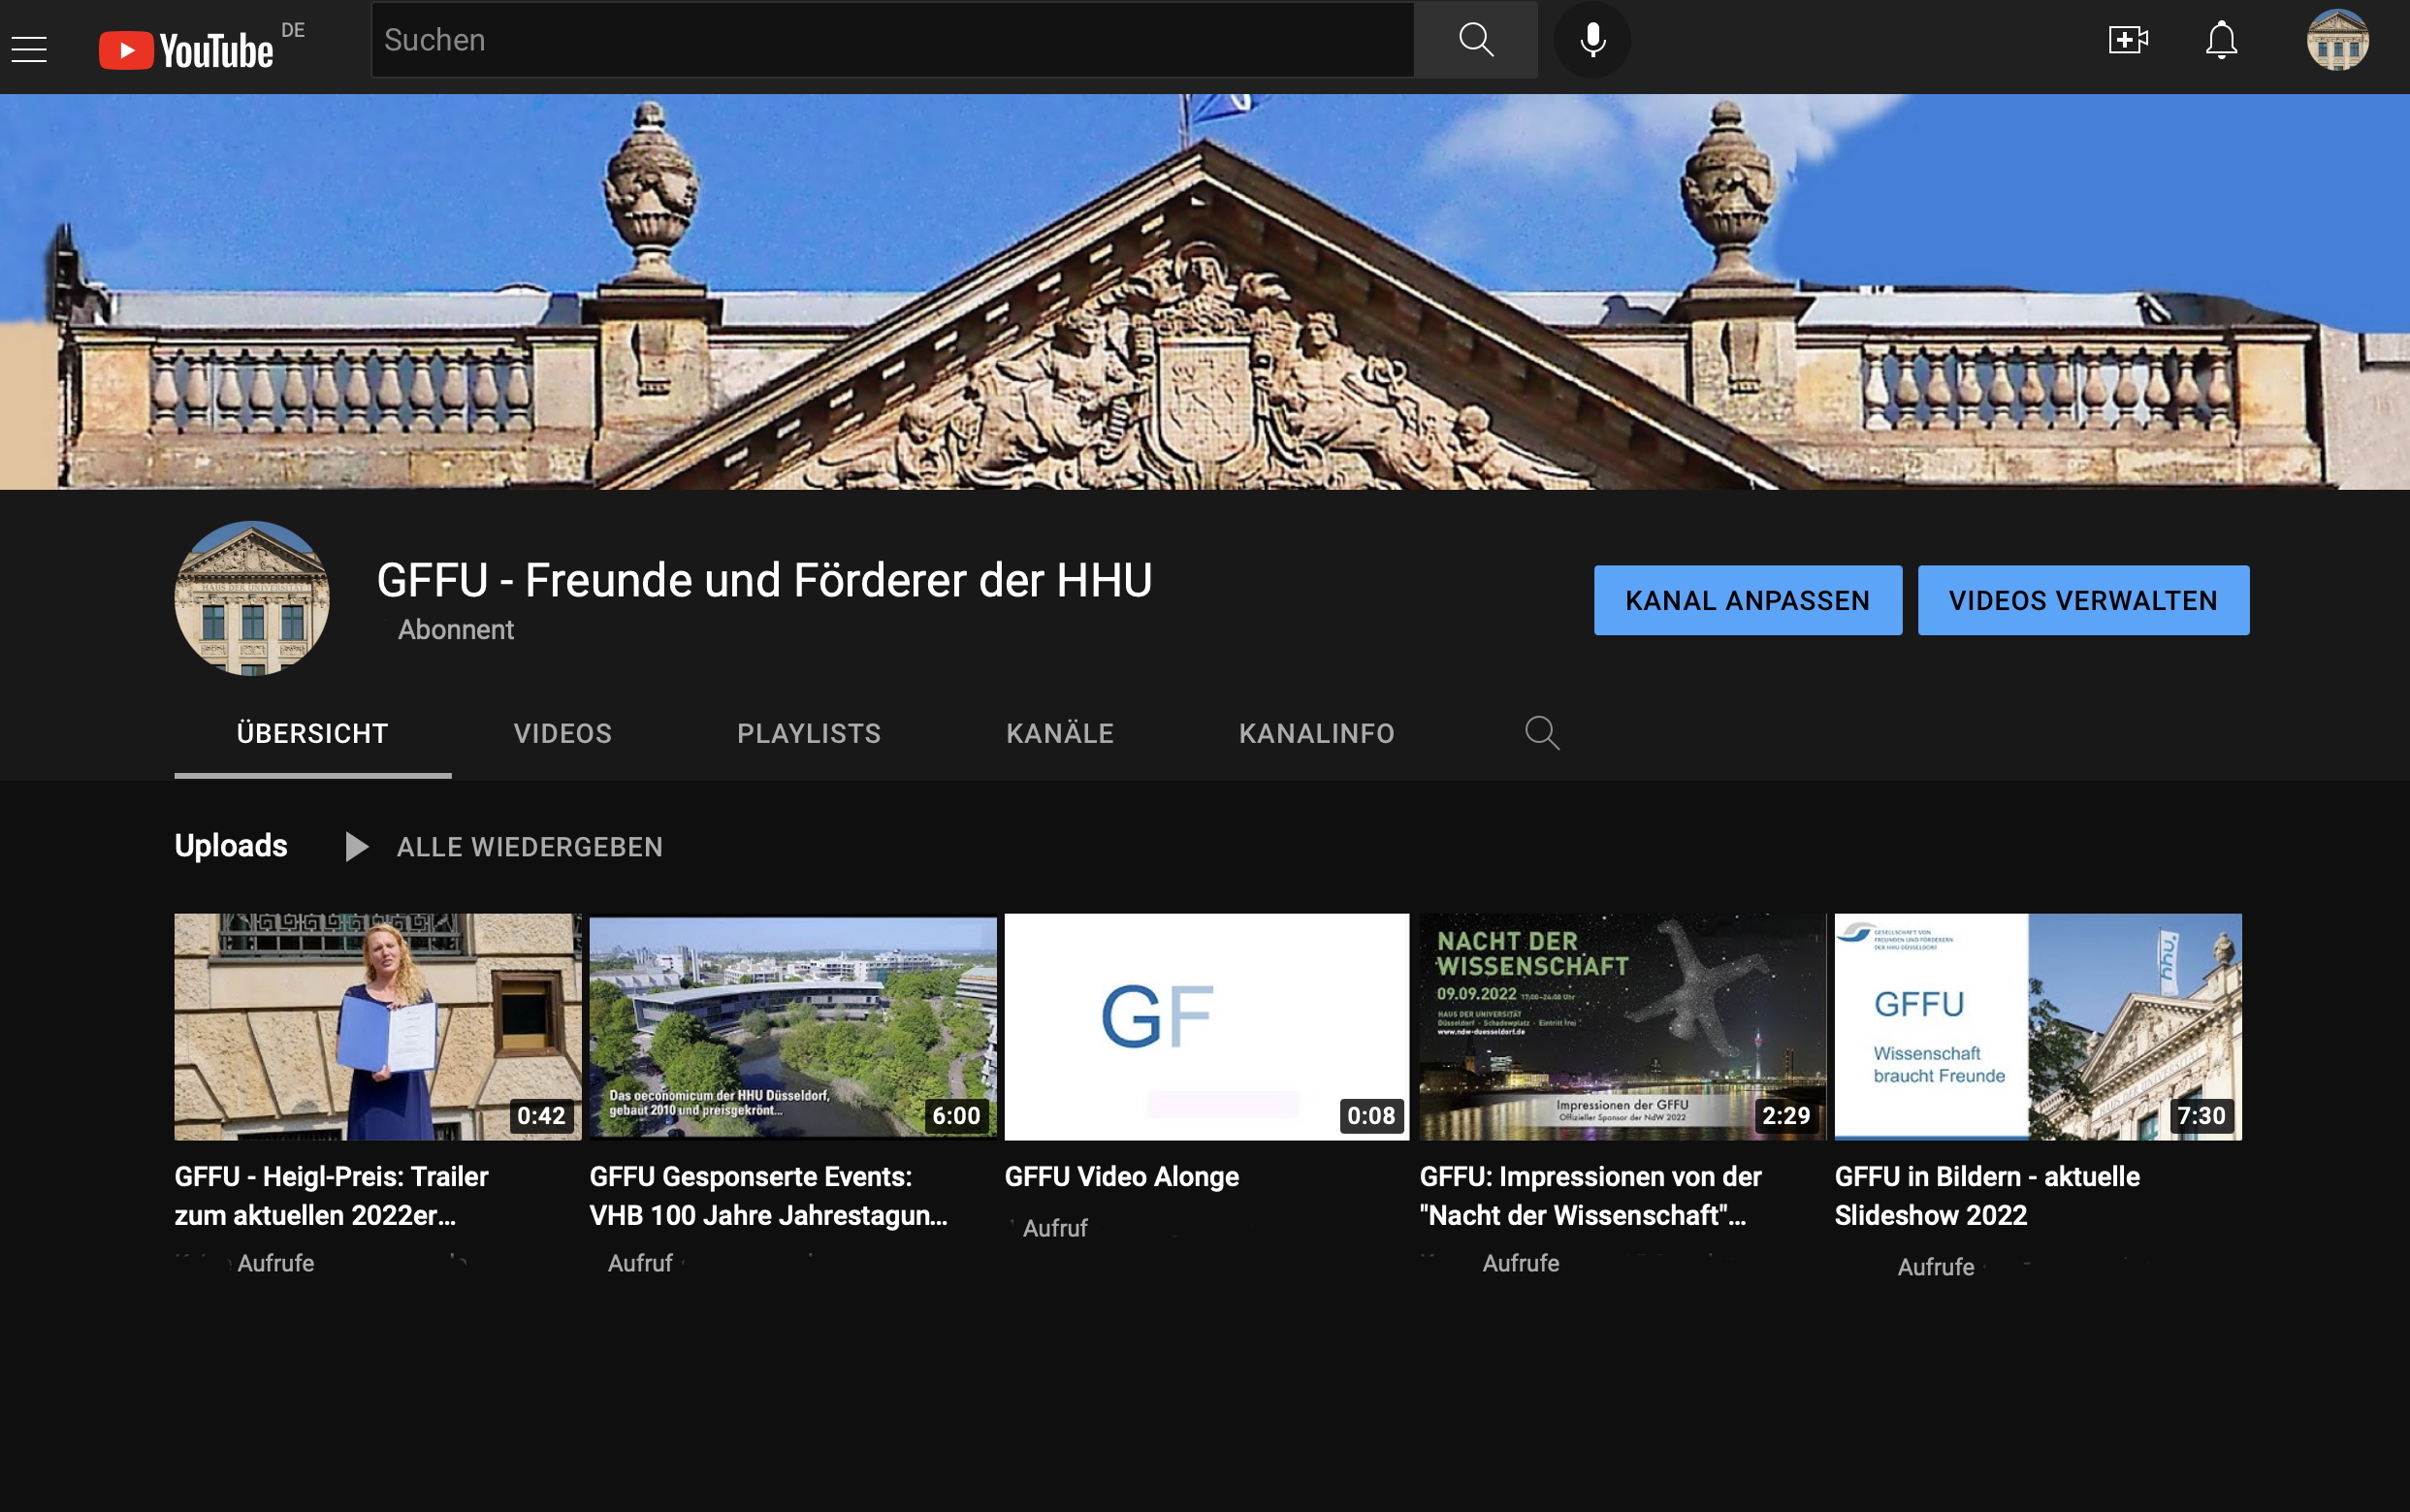Switch to the ÜBERSICHT tab
This screenshot has width=2410, height=1512.
click(312, 733)
